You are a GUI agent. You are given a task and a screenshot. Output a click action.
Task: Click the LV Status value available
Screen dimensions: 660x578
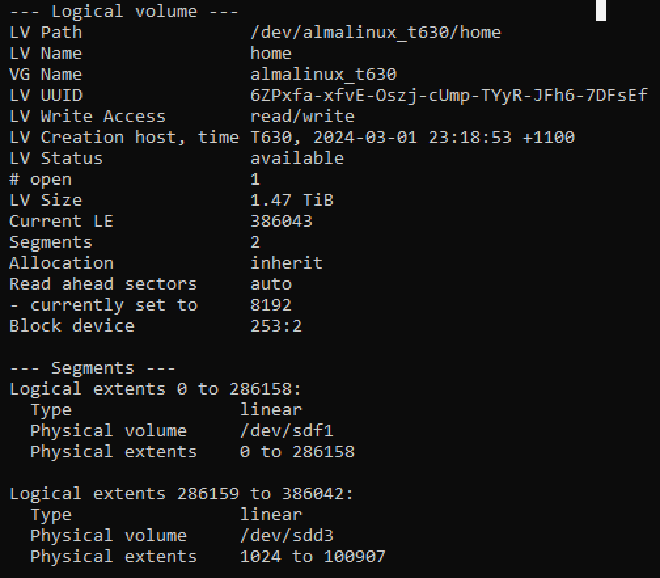click(297, 159)
